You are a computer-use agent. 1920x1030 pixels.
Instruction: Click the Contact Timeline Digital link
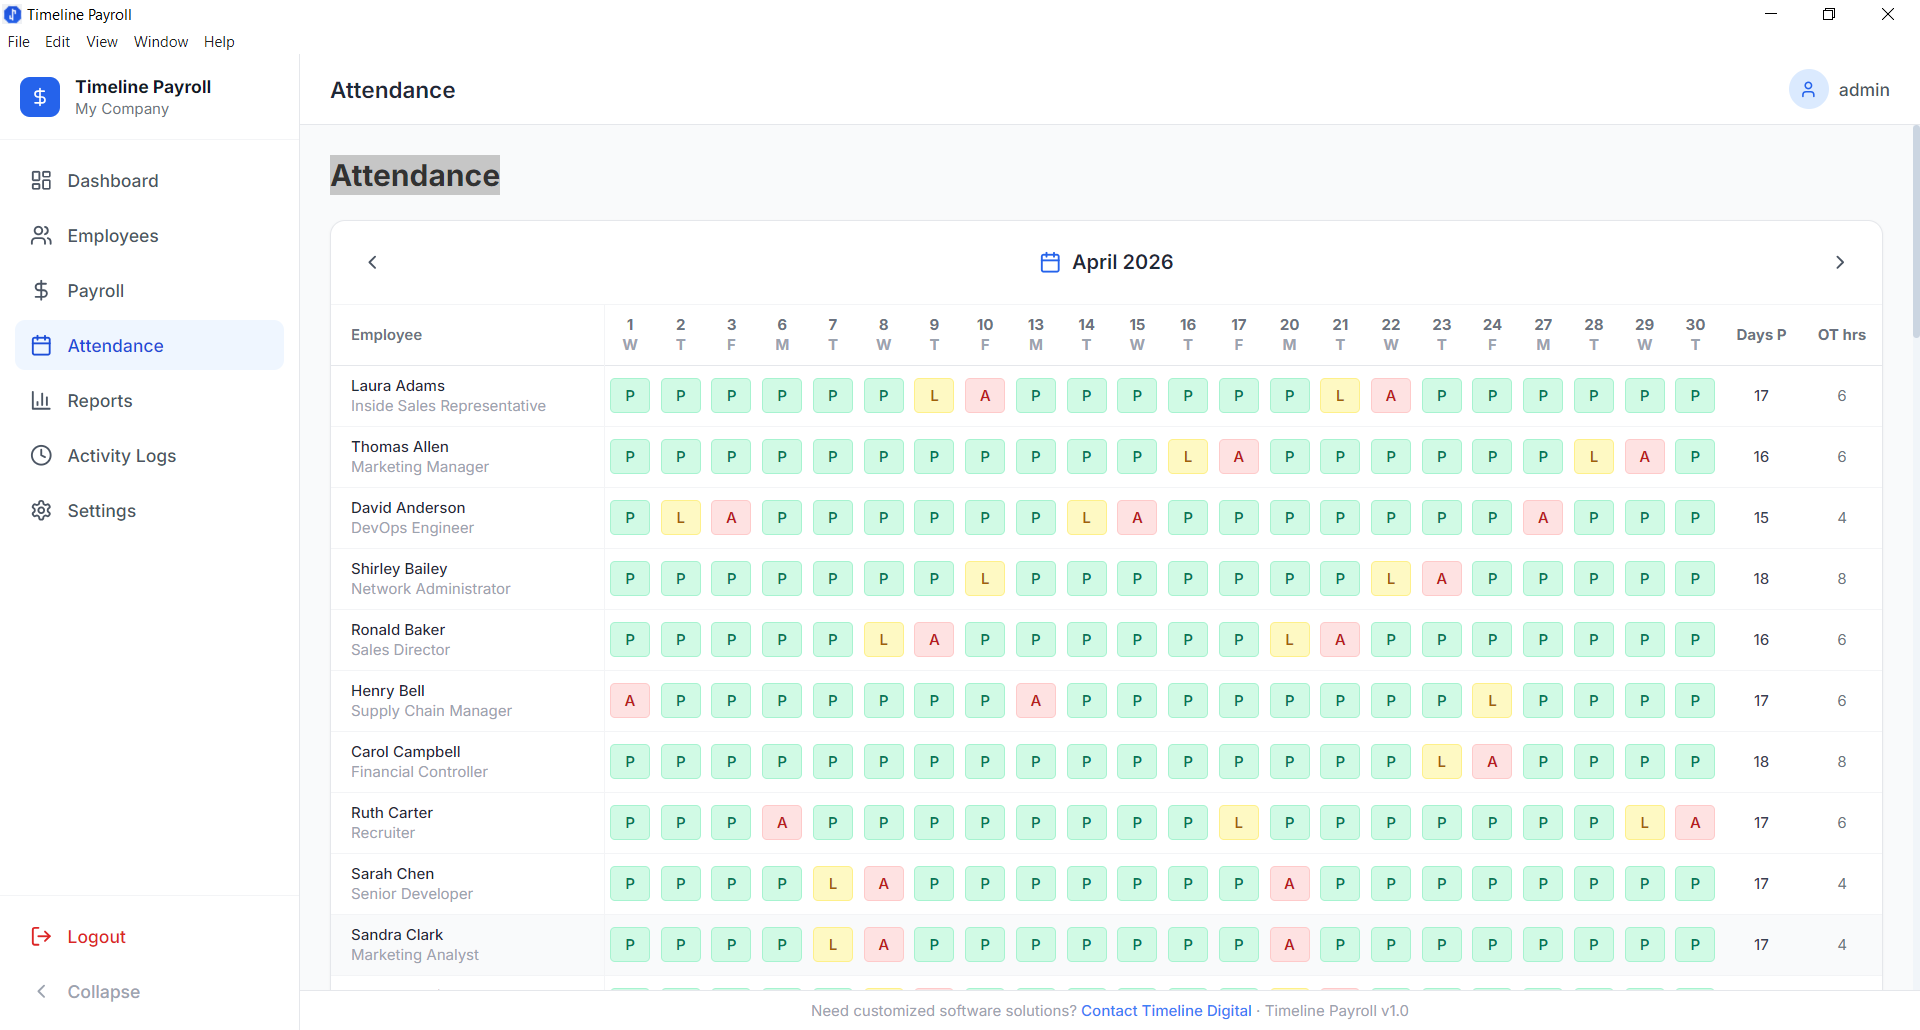point(1166,1010)
